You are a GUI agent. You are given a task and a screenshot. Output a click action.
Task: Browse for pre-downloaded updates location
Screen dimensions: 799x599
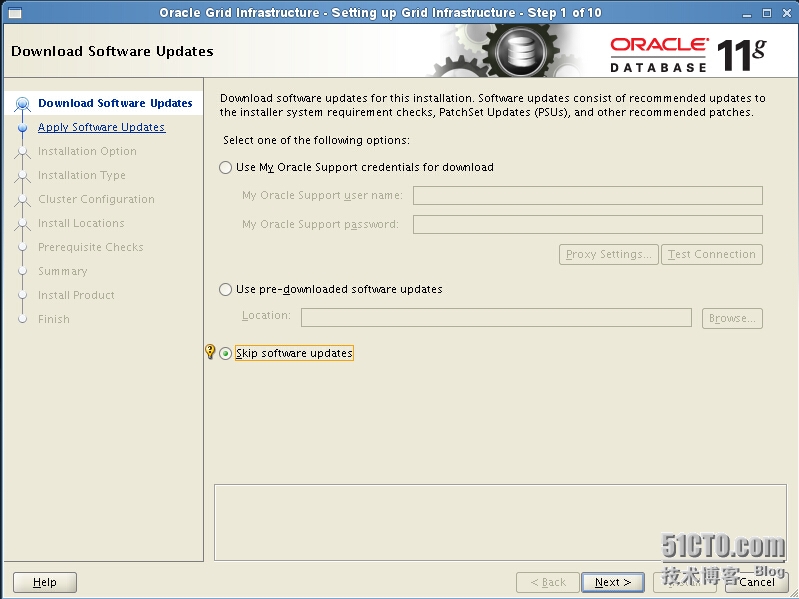pyautogui.click(x=732, y=318)
